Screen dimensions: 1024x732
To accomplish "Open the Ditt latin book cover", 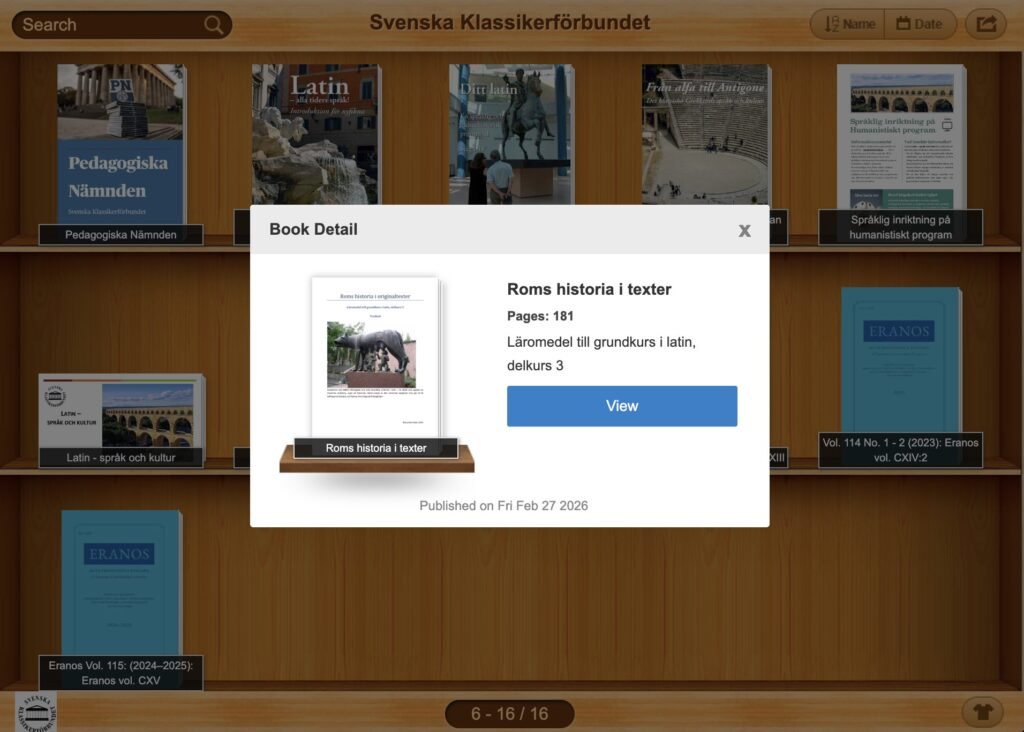I will coord(510,133).
